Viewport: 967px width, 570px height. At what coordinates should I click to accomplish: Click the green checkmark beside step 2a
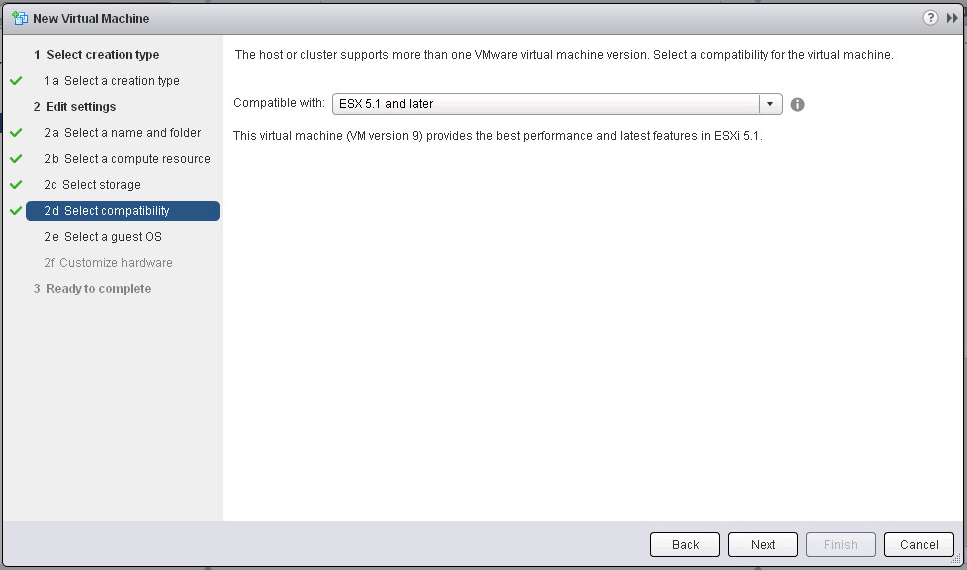tap(16, 133)
